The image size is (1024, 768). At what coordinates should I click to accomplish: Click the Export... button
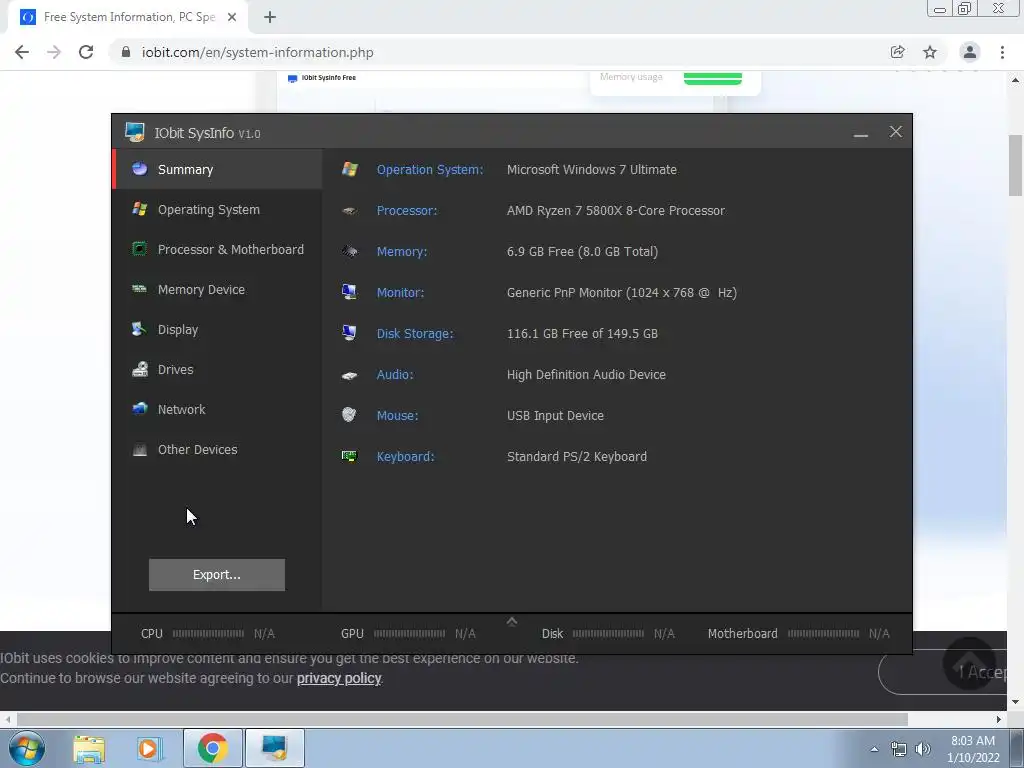(217, 575)
